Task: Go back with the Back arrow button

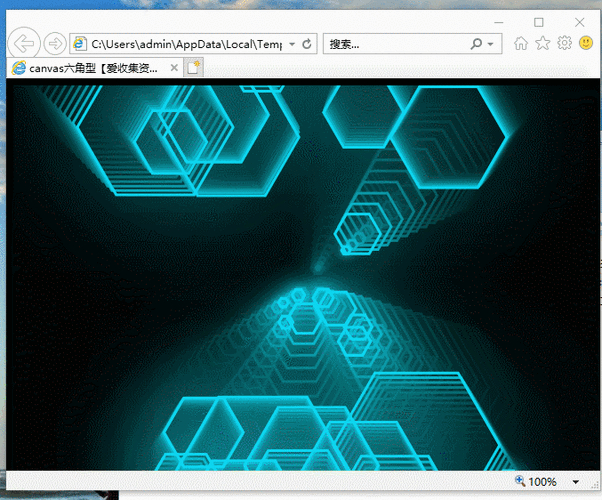Action: [x=24, y=43]
